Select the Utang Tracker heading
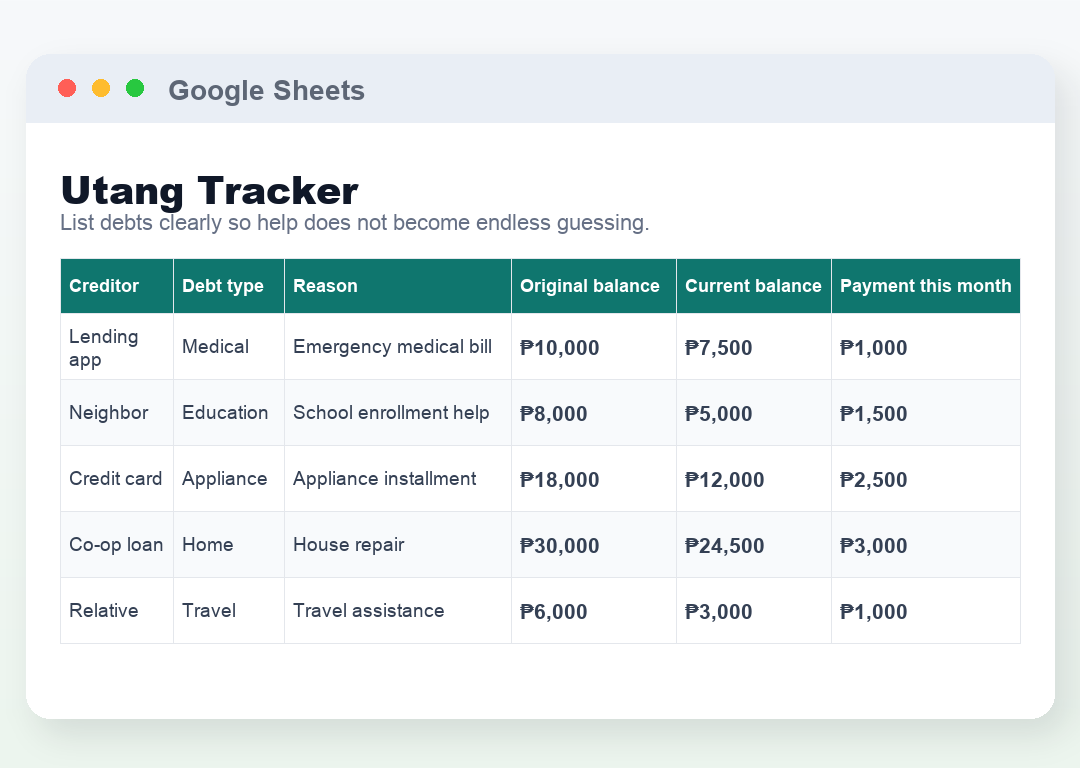Image resolution: width=1080 pixels, height=768 pixels. point(209,190)
